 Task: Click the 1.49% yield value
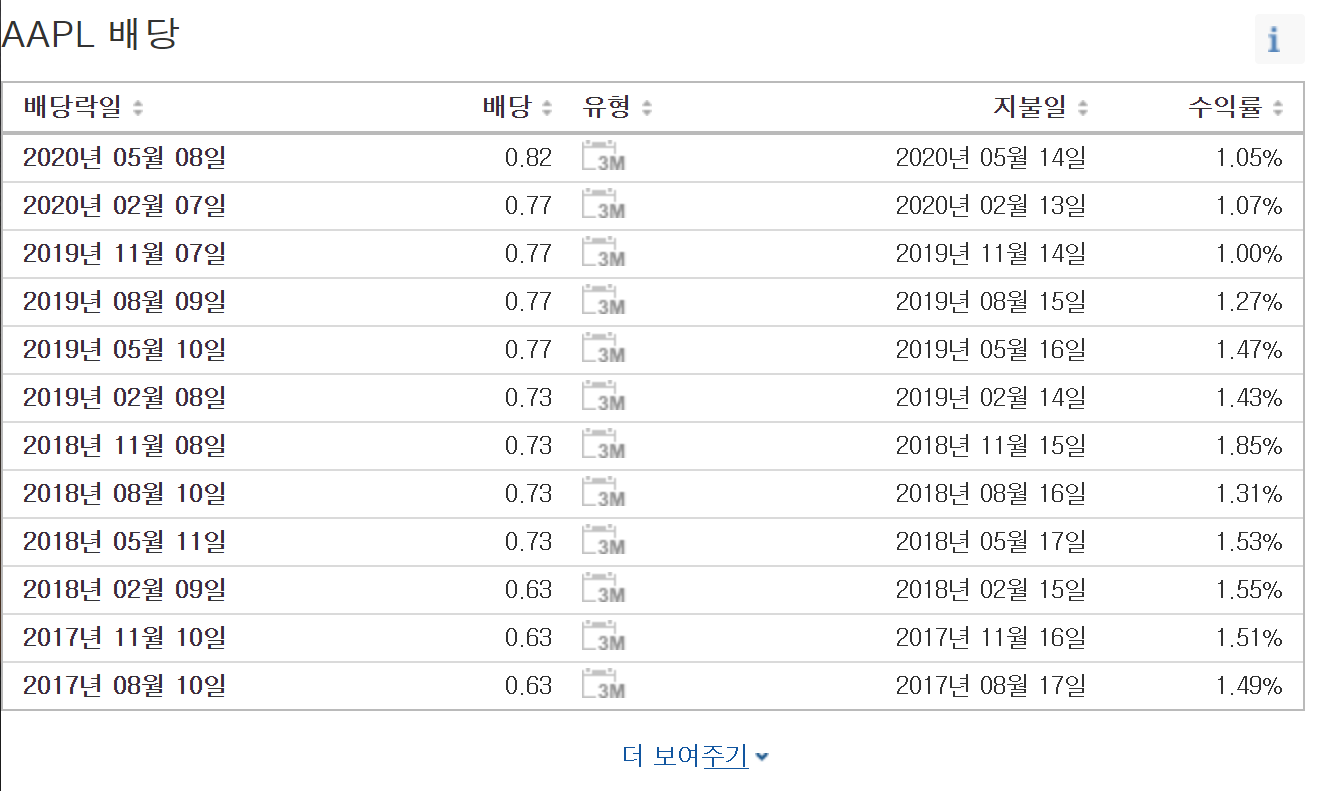pos(1249,686)
